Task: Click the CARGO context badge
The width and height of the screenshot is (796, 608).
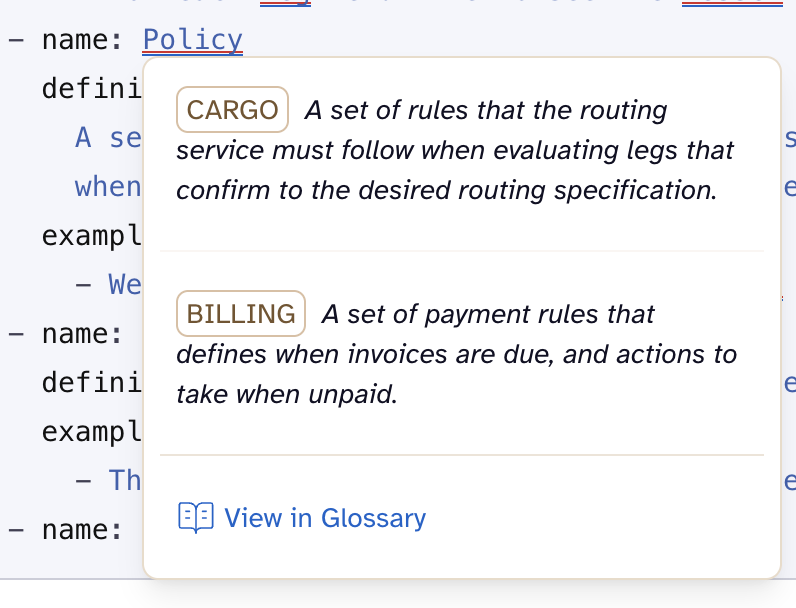Action: (x=232, y=110)
